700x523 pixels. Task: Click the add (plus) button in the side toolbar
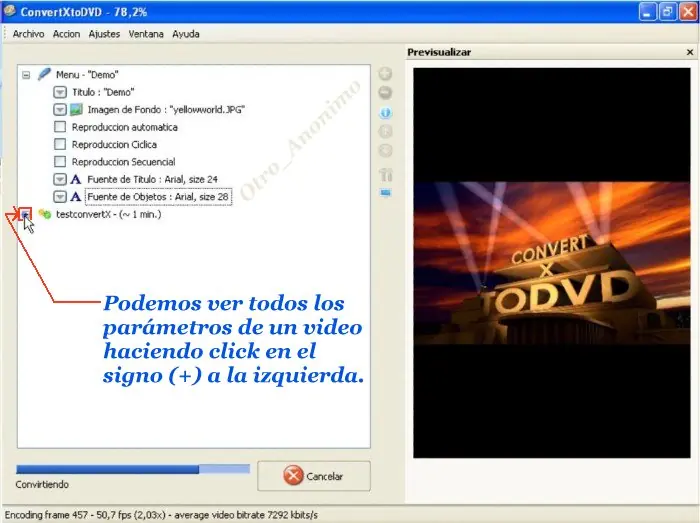click(385, 74)
